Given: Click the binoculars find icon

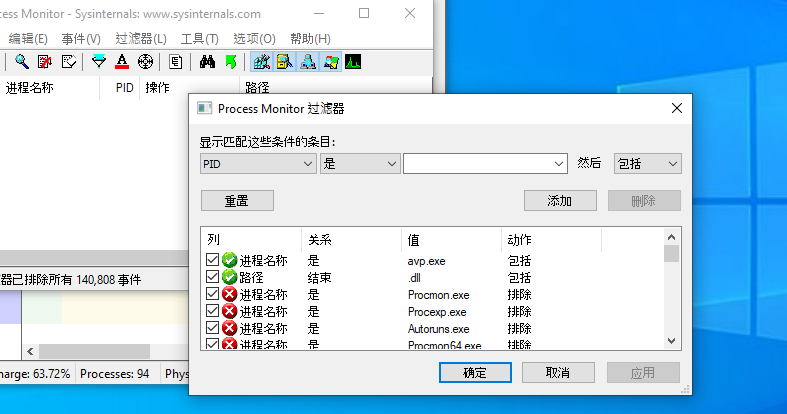Looking at the screenshot, I should (207, 62).
